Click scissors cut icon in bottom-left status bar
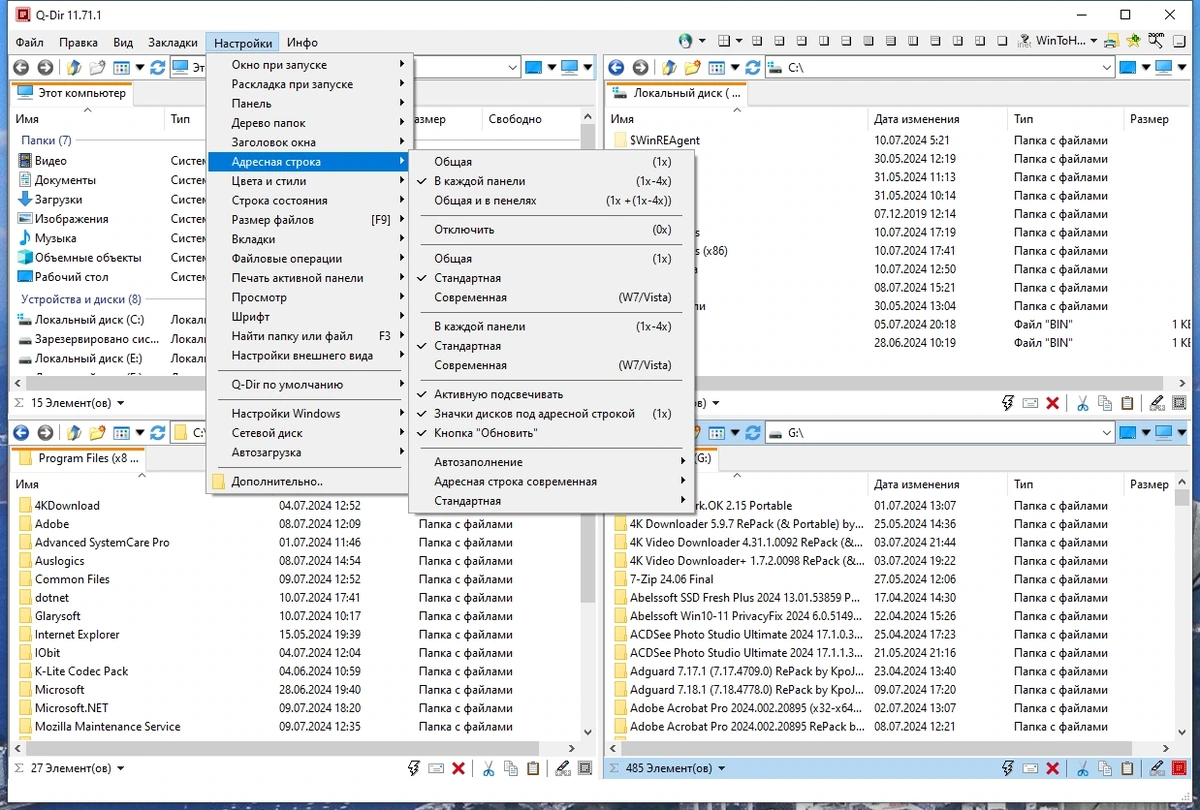Image resolution: width=1200 pixels, height=810 pixels. (489, 768)
